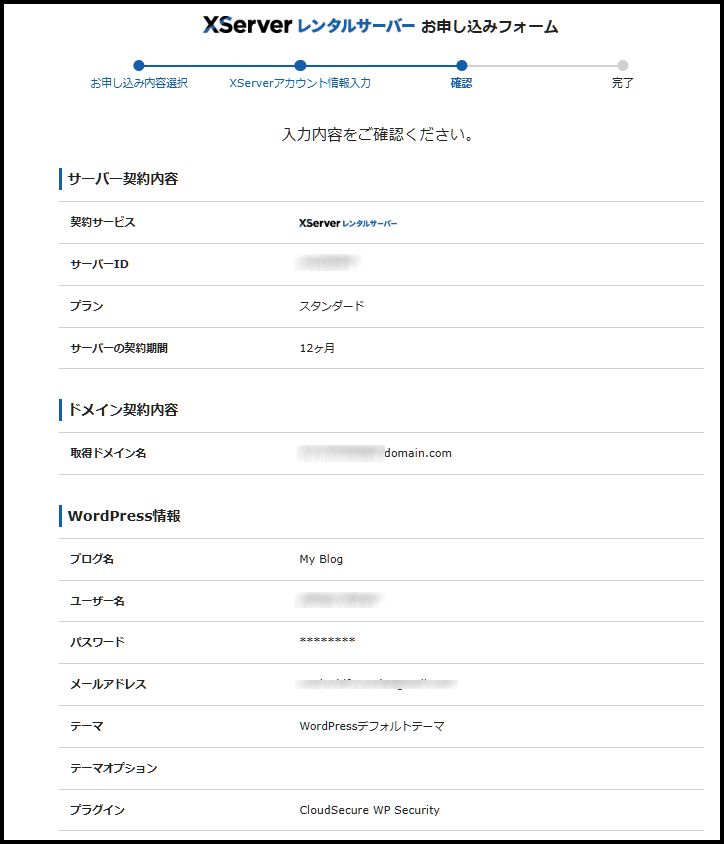This screenshot has height=844, width=724.
Task: Select the XServerアカウント情報入力 step label
Action: 300,83
